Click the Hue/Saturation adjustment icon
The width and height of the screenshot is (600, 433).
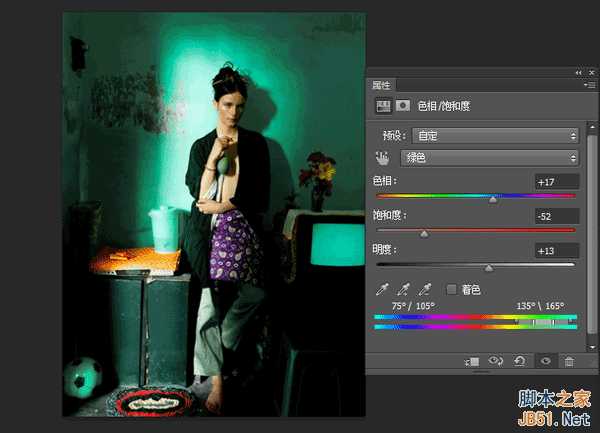click(382, 105)
